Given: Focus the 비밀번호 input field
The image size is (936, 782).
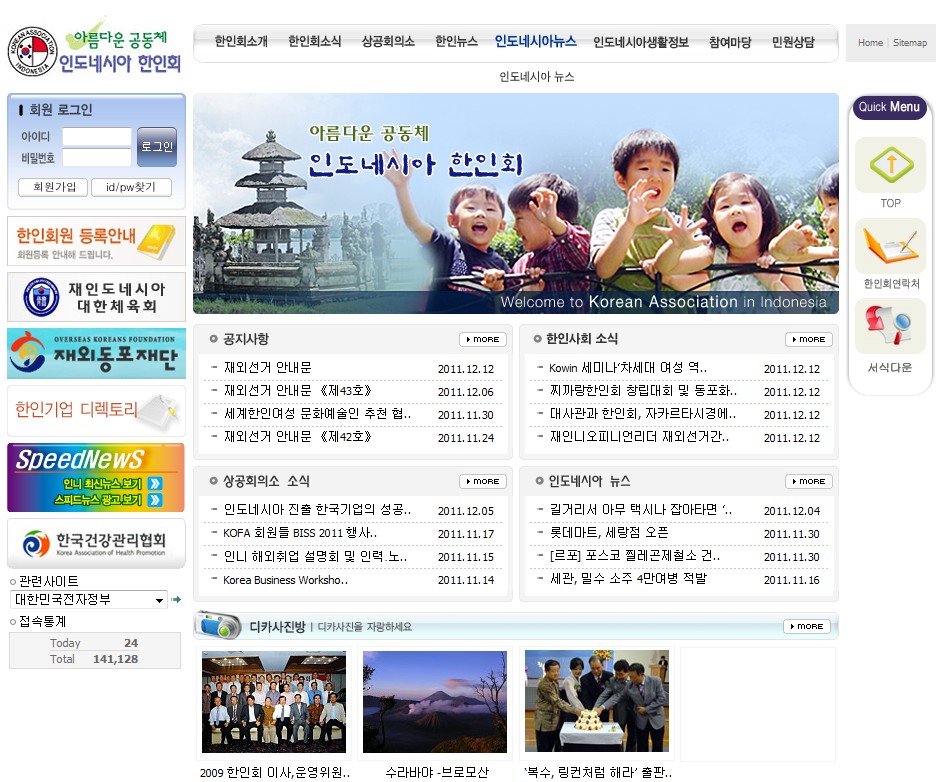Looking at the screenshot, I should coord(97,158).
